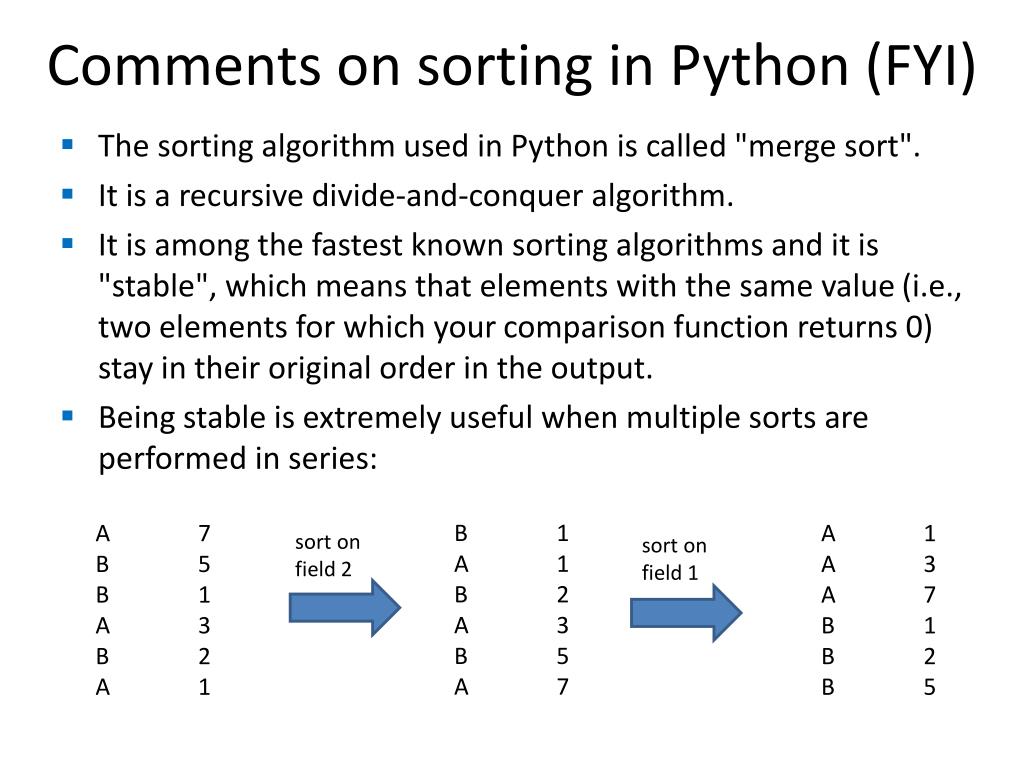
Task: Select the first blue square bullet marker
Action: 67,144
